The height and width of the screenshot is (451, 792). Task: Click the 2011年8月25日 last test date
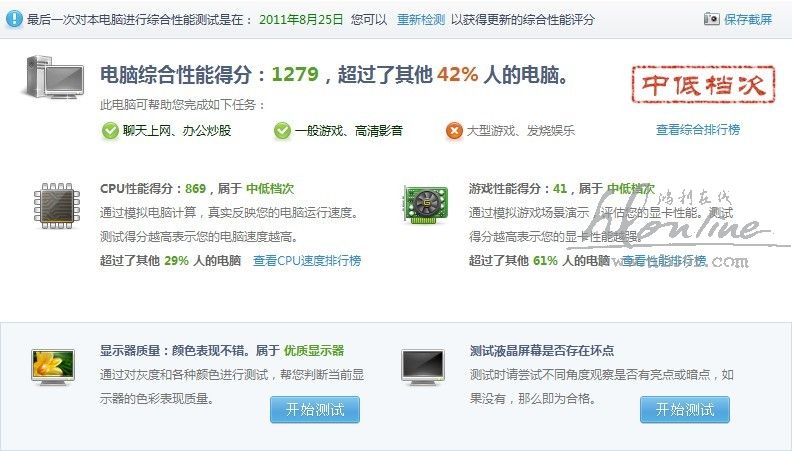[x=301, y=20]
